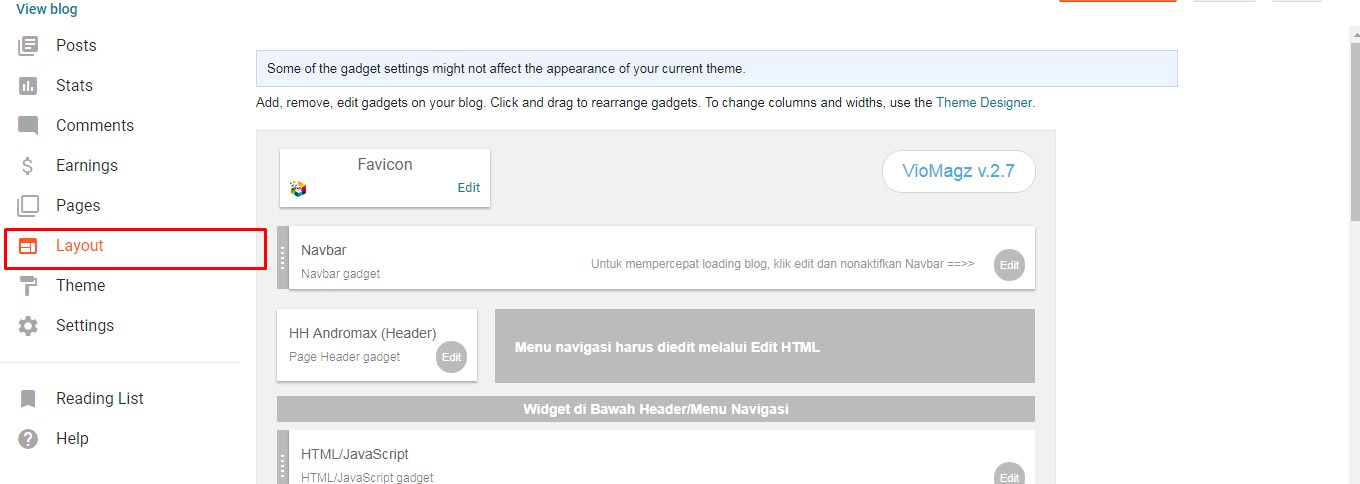Viewport: 1360px width, 484px height.
Task: Click the Reading List bookmark icon
Action: 28,398
